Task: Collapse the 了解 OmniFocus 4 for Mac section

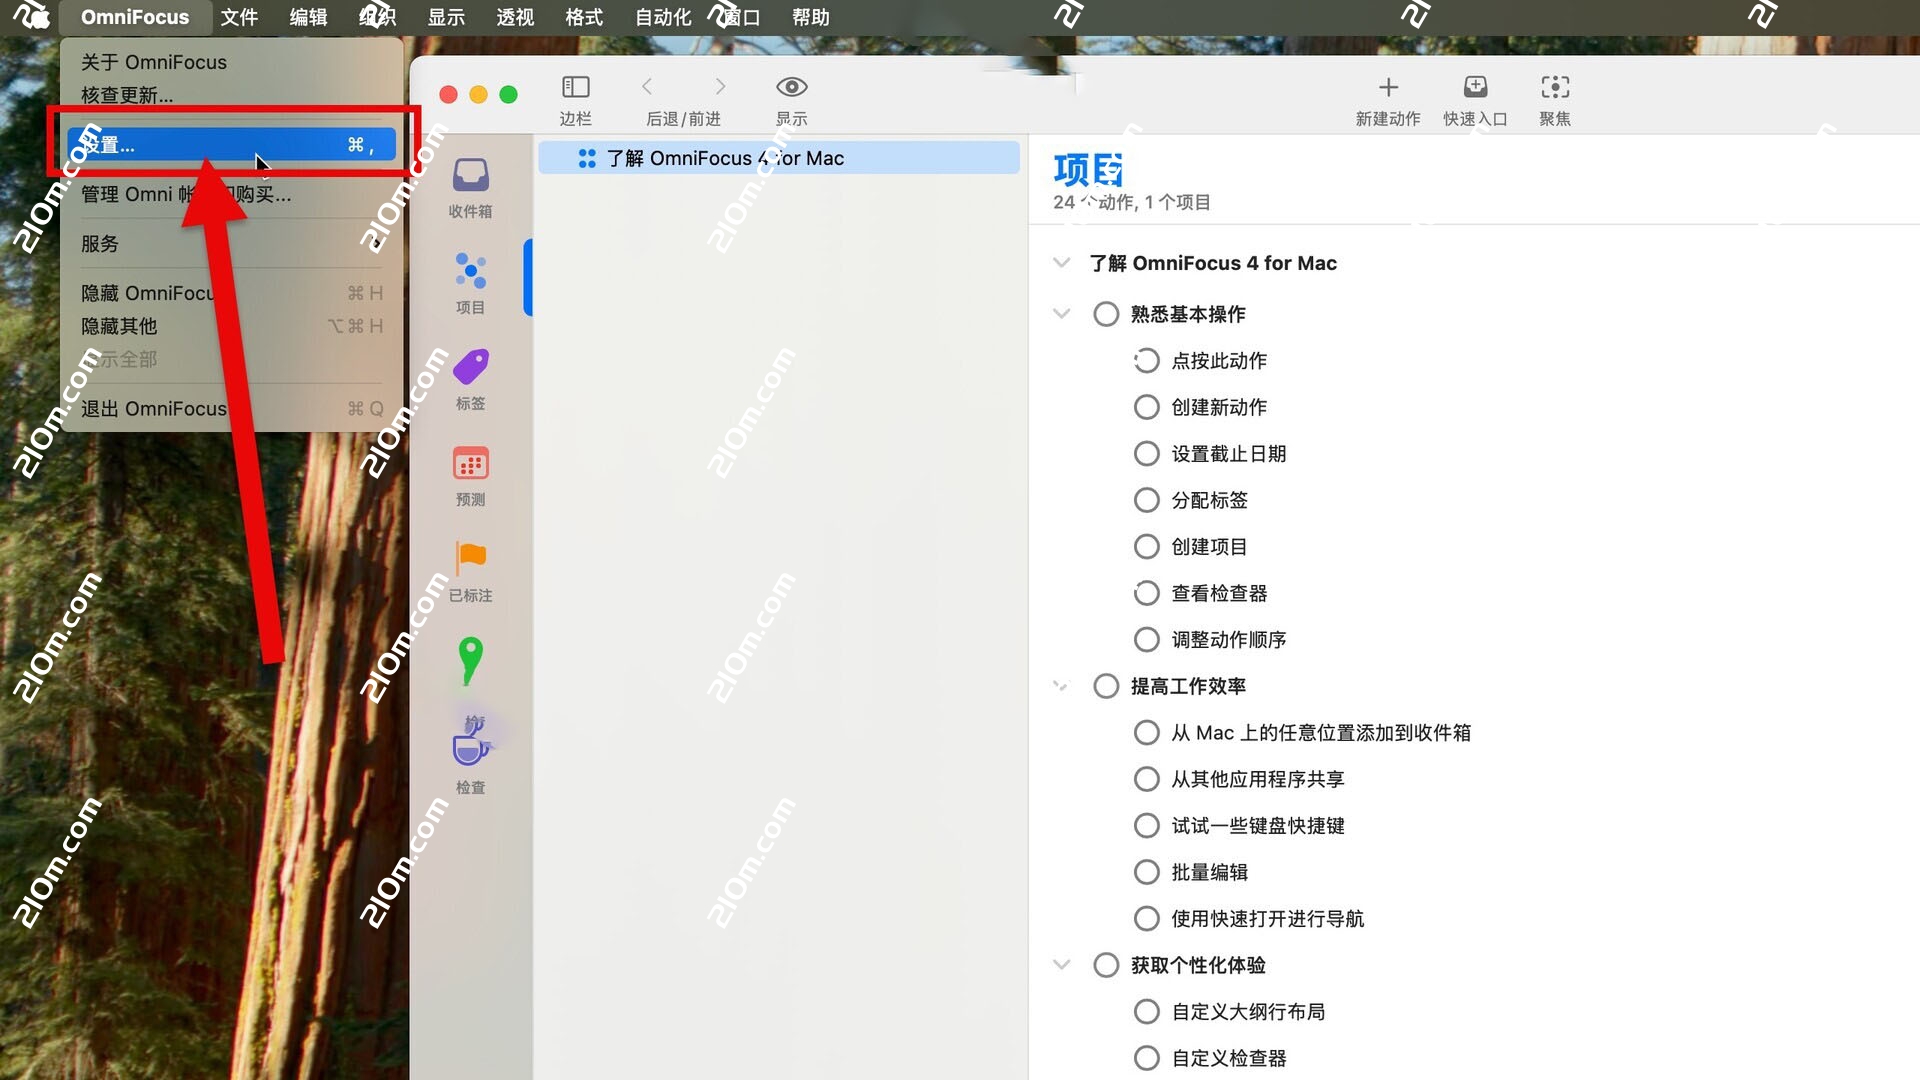Action: [1061, 263]
